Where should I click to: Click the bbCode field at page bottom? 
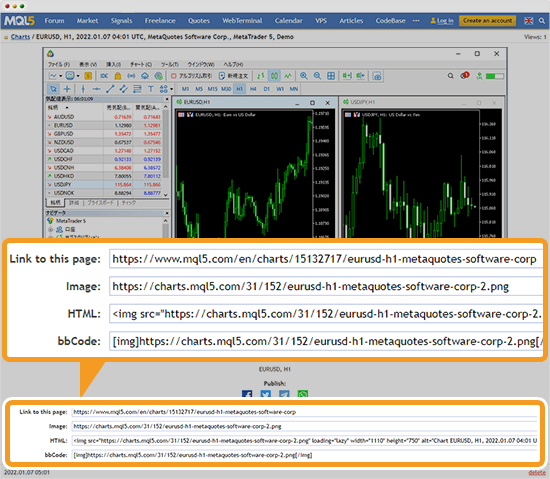point(304,455)
